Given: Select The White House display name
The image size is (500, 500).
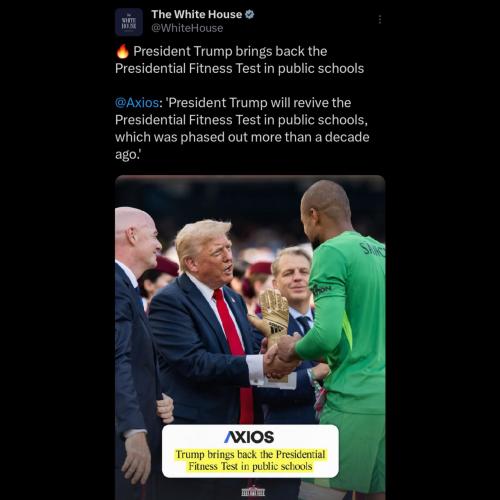Looking at the screenshot, I should pos(197,14).
